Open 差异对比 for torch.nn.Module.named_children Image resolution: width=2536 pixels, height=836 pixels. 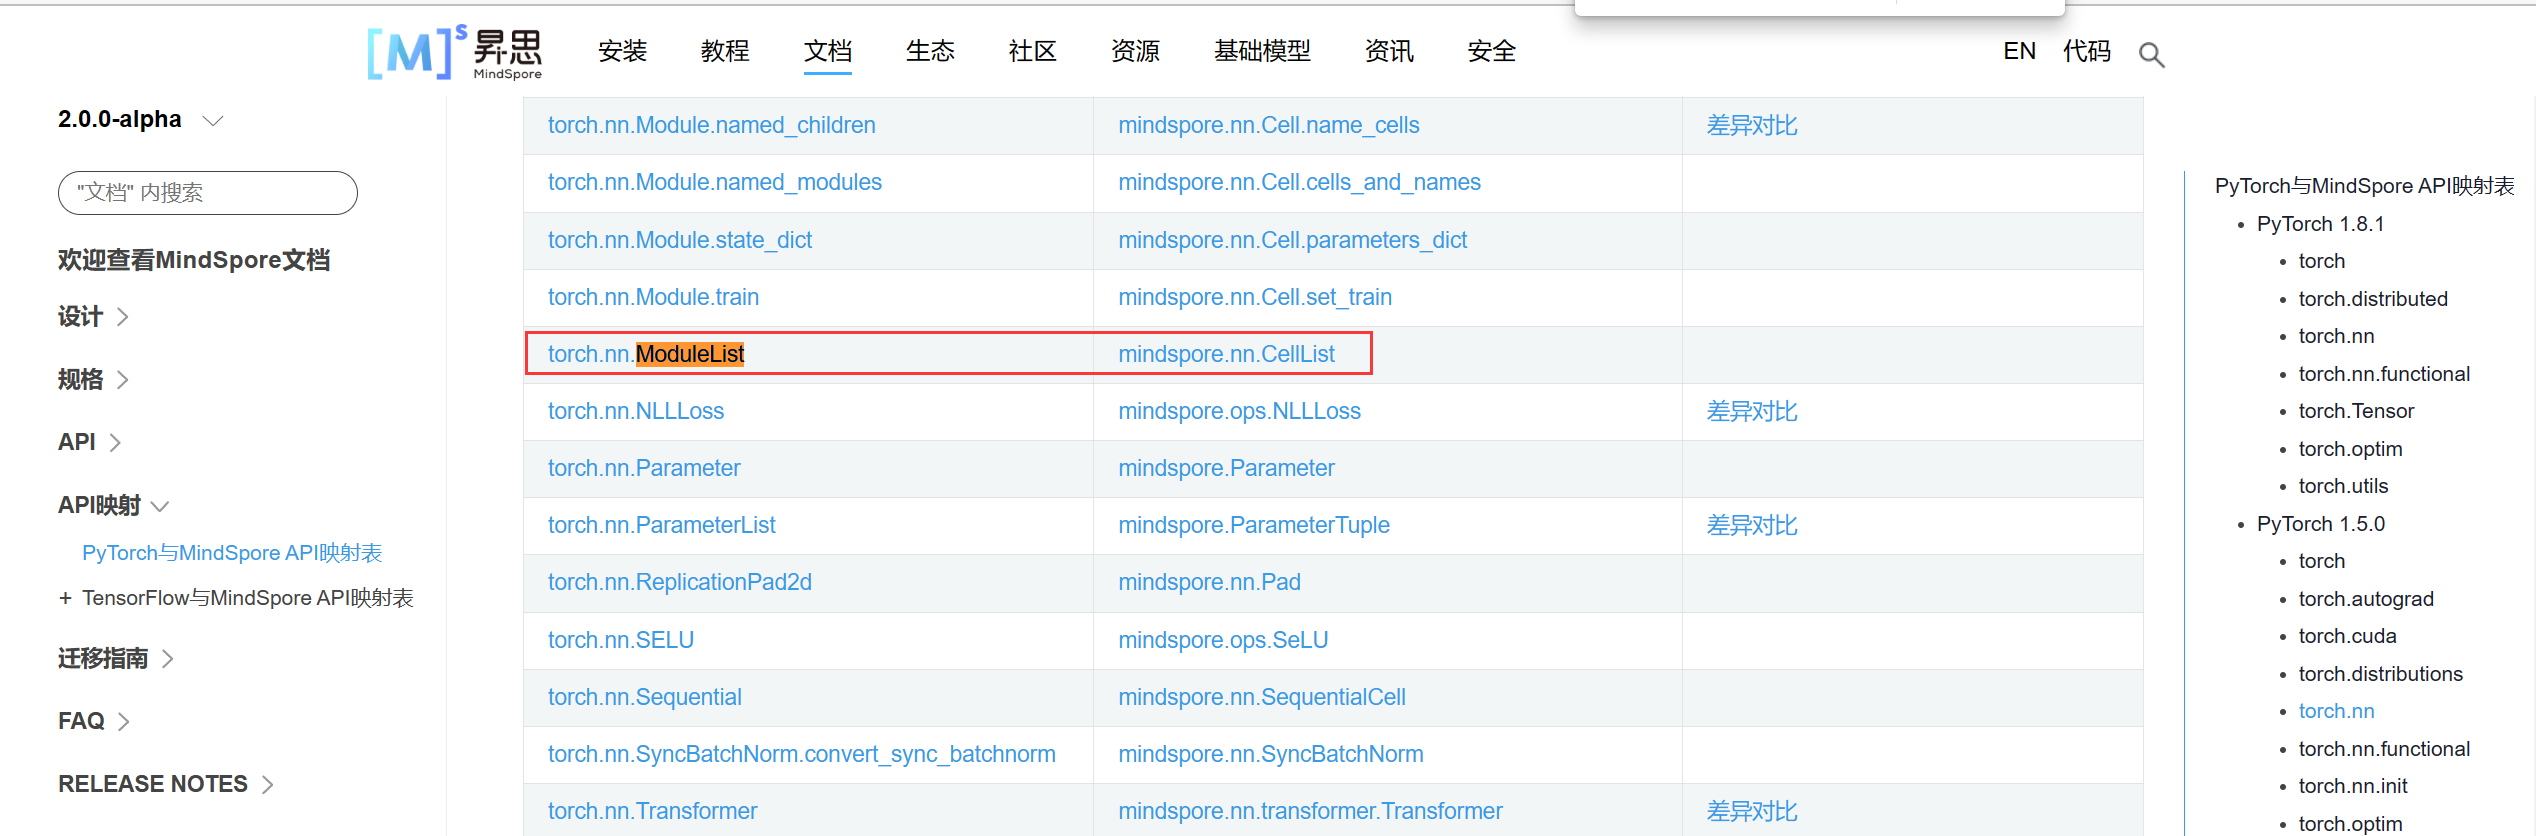[1752, 125]
